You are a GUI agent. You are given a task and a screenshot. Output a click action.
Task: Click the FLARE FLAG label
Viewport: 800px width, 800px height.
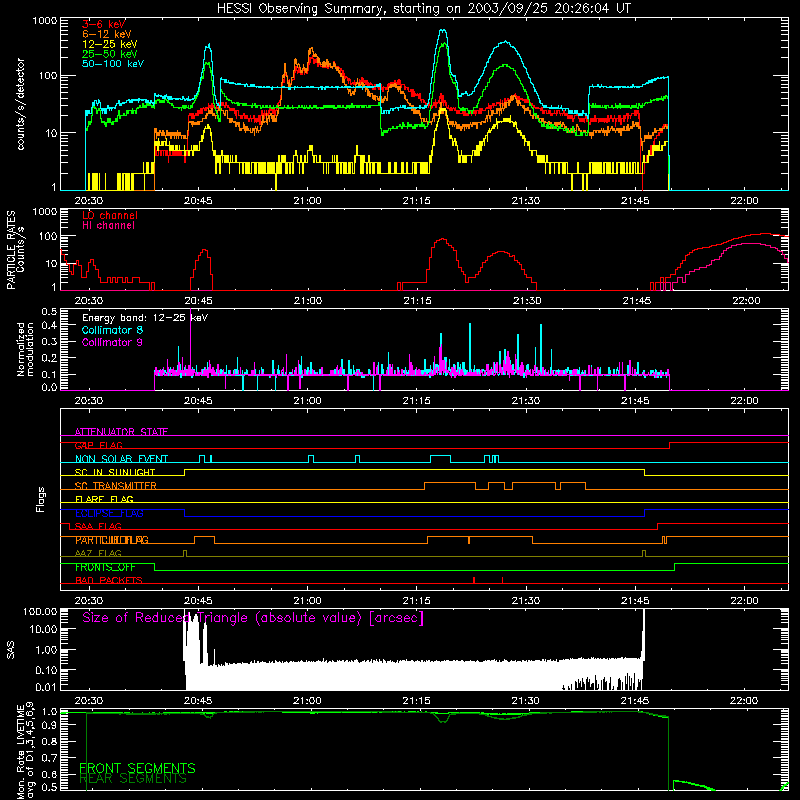104,499
